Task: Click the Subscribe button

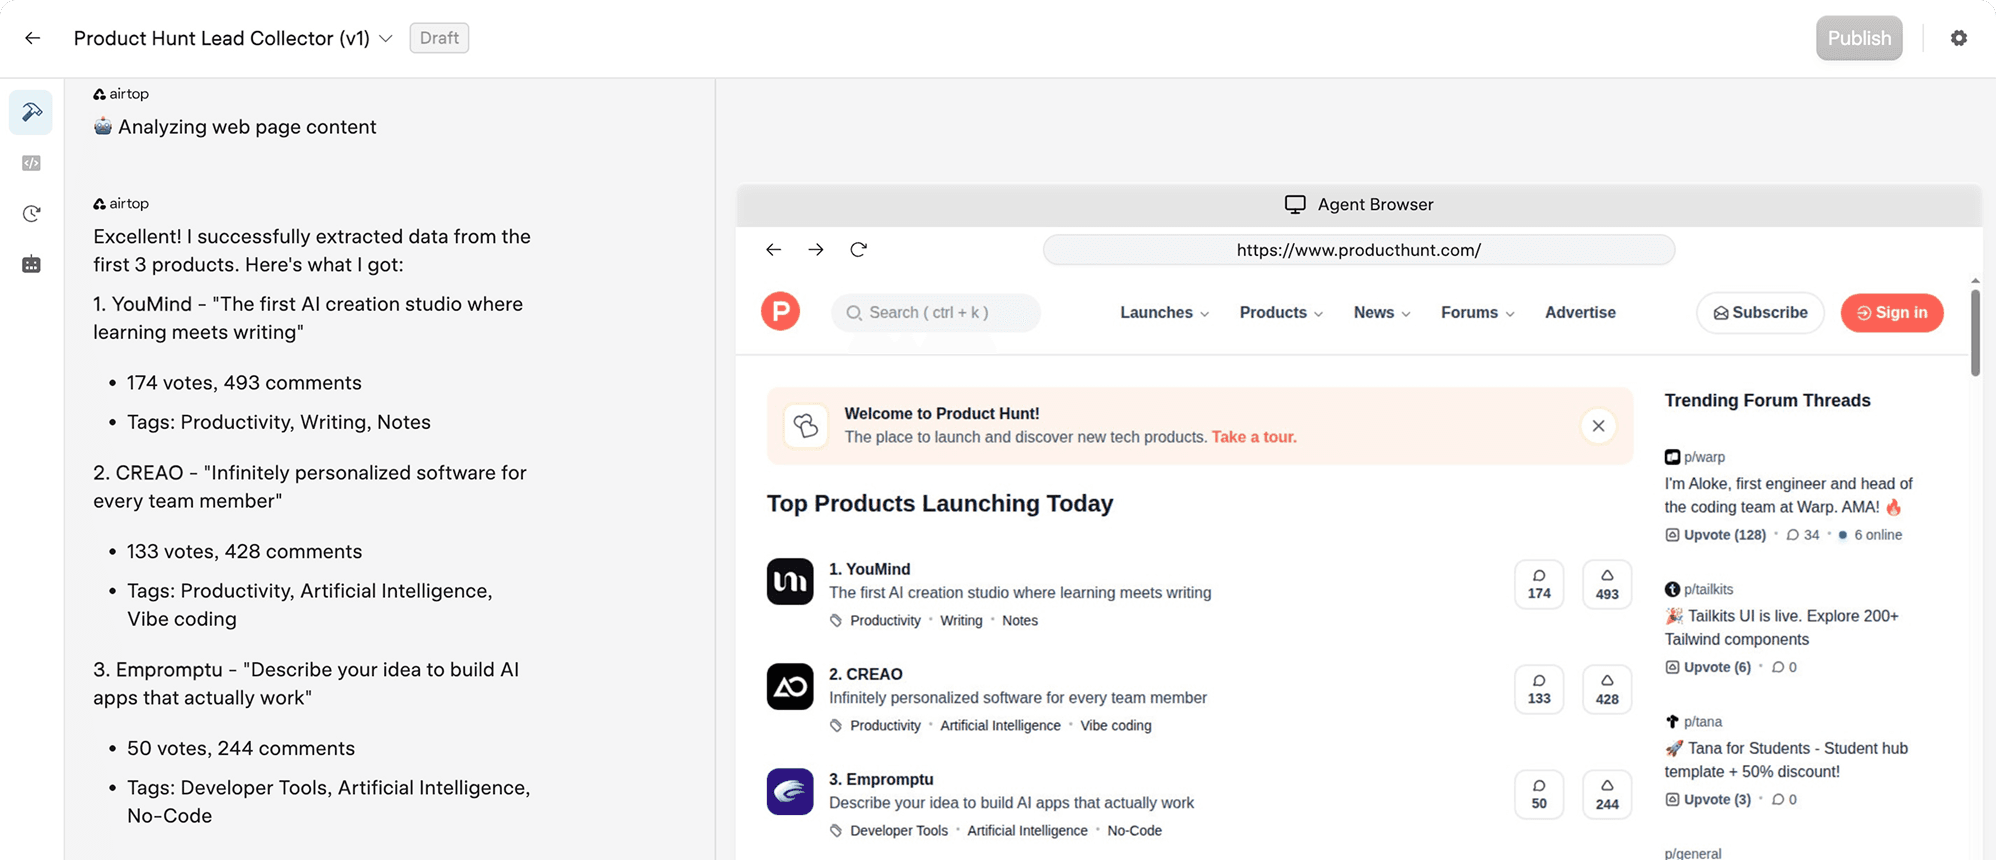Action: [1760, 313]
